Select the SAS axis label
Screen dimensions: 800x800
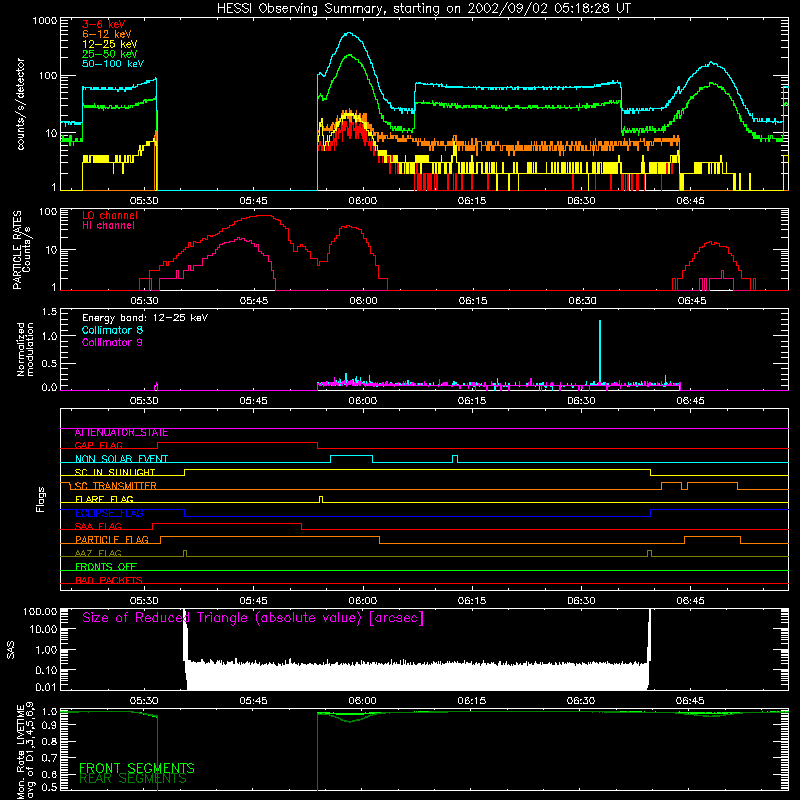(10, 650)
